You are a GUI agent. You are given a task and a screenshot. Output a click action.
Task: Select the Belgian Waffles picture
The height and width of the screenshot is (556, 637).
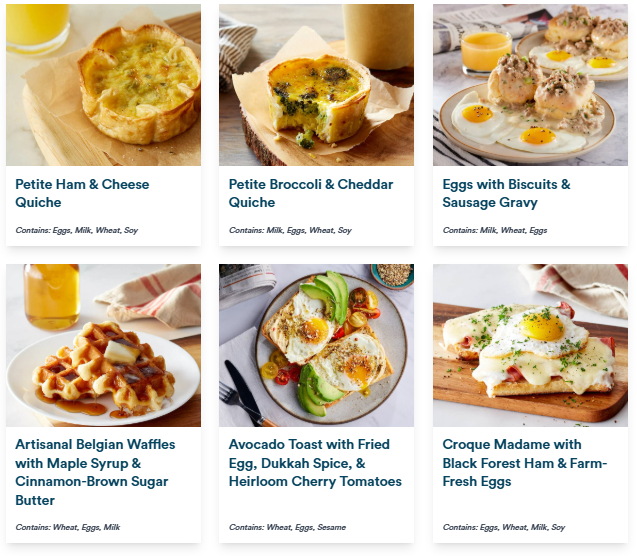pos(103,345)
